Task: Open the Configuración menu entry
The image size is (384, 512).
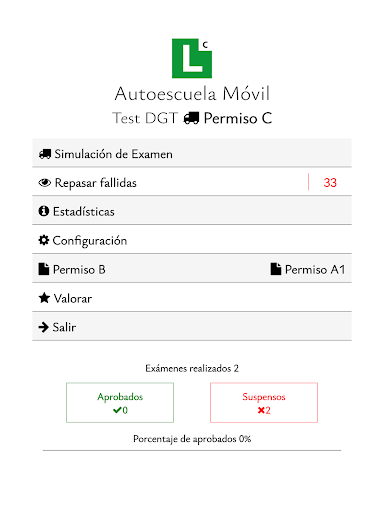Action: coord(192,240)
